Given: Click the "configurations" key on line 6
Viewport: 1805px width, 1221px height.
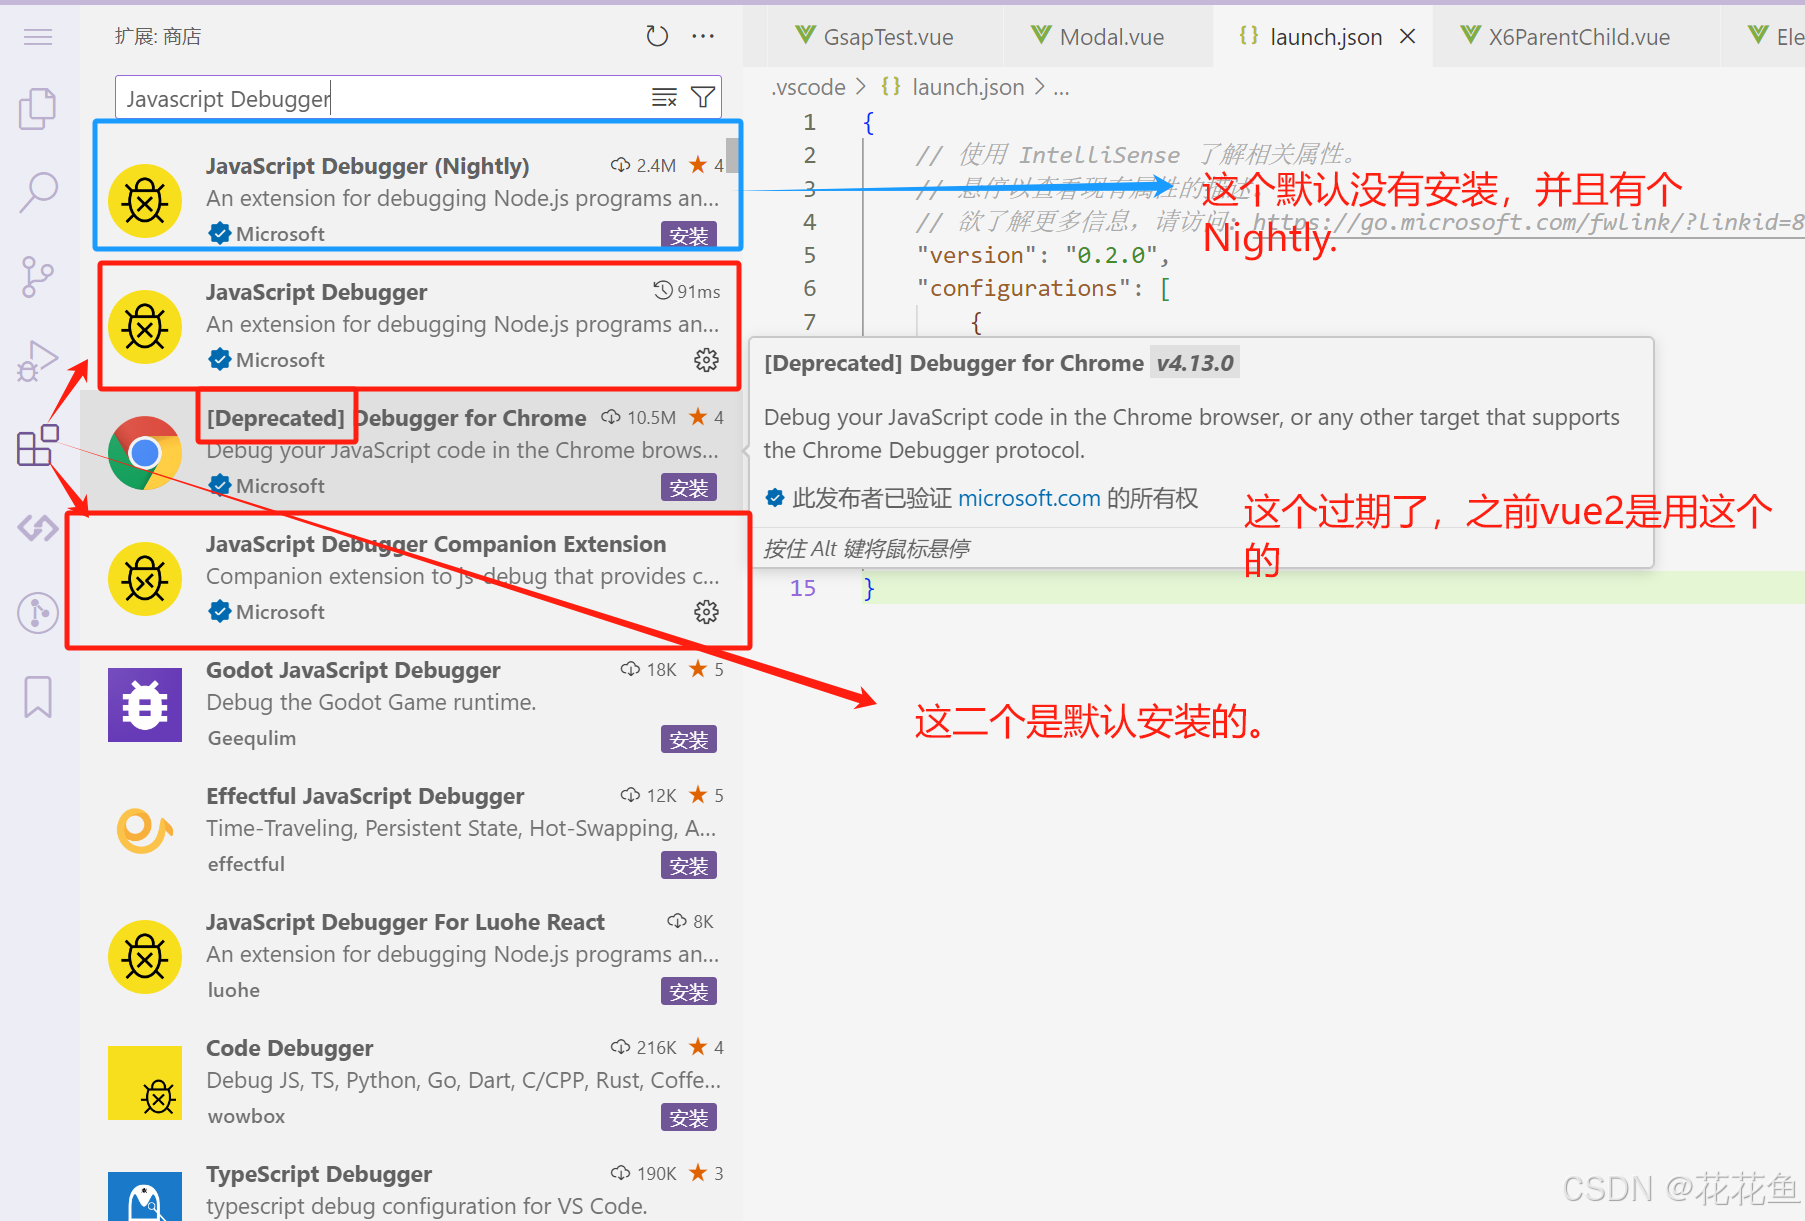Looking at the screenshot, I should [x=1023, y=288].
